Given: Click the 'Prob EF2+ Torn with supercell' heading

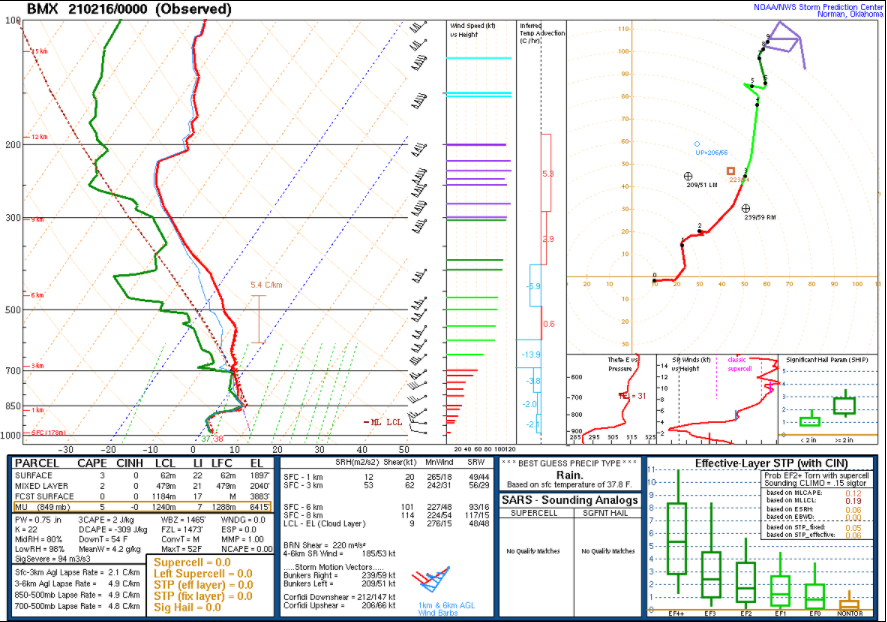Looking at the screenshot, I should (x=809, y=476).
